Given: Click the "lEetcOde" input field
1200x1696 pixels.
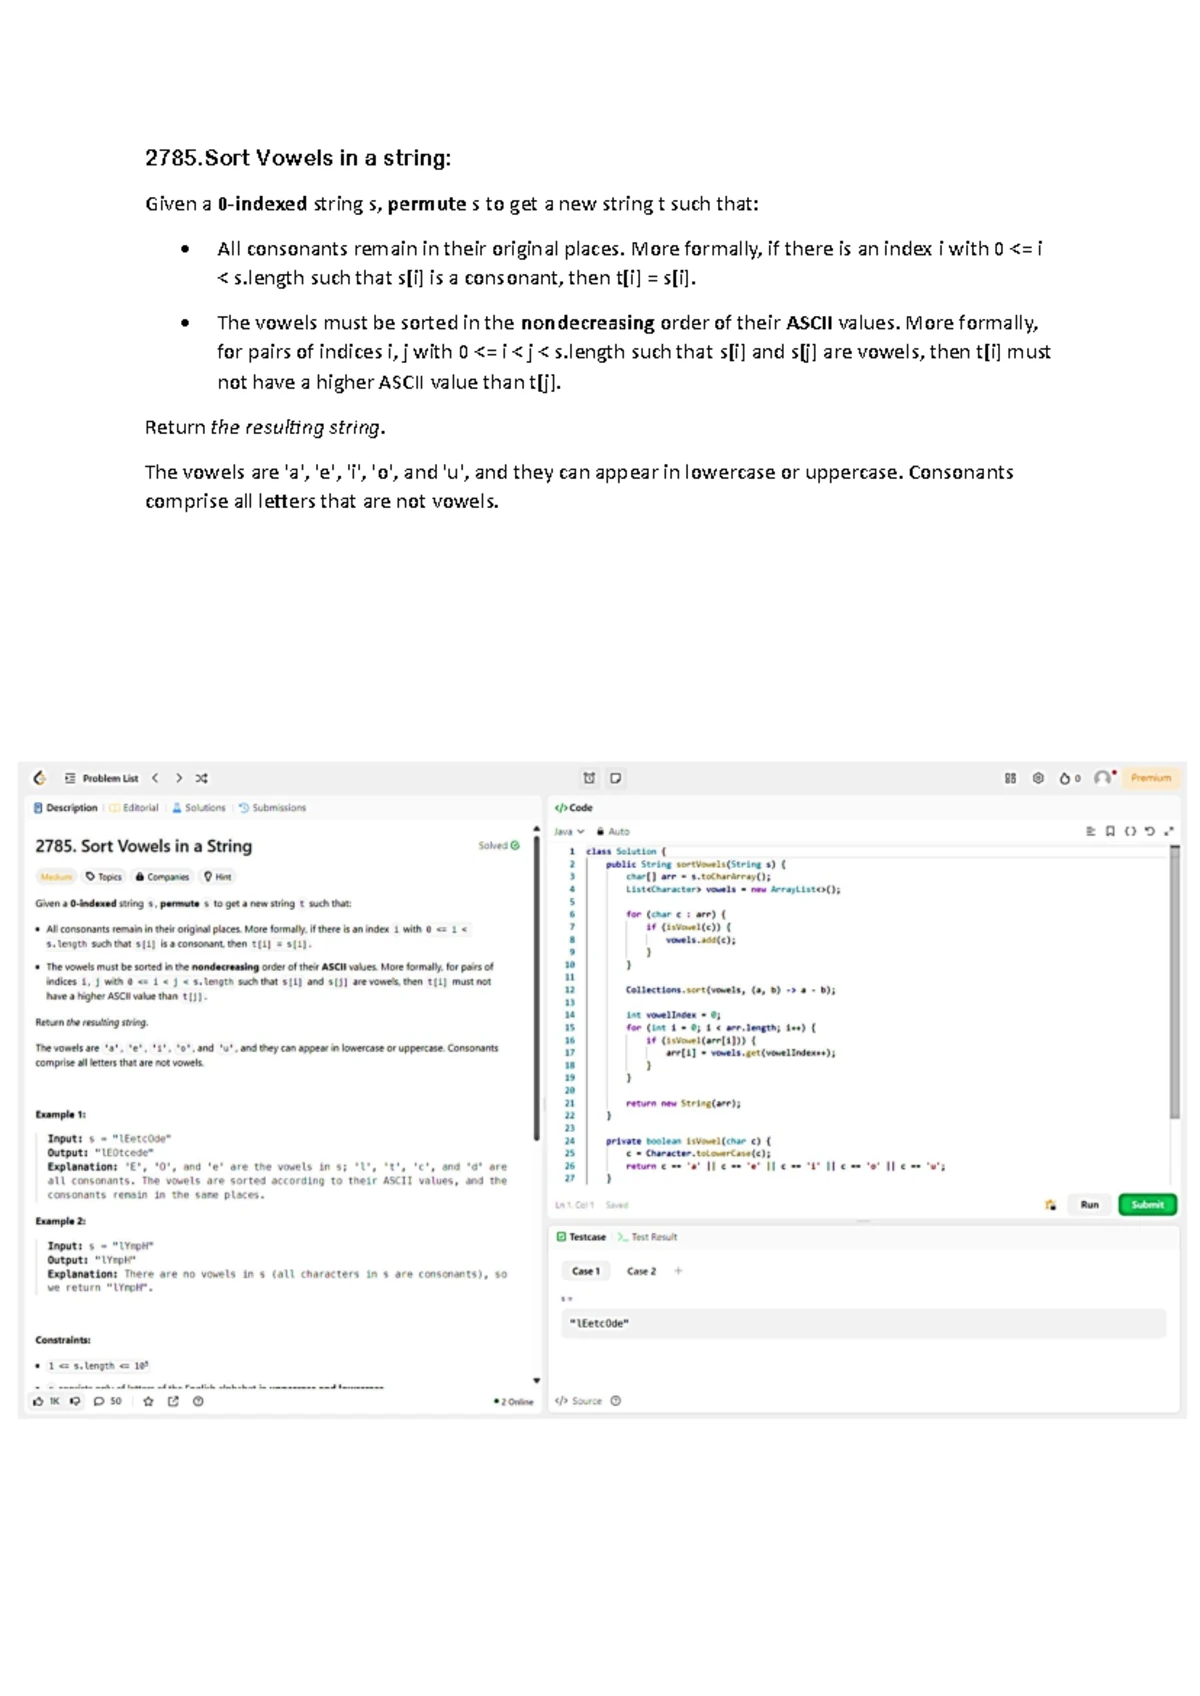Looking at the screenshot, I should 863,1324.
